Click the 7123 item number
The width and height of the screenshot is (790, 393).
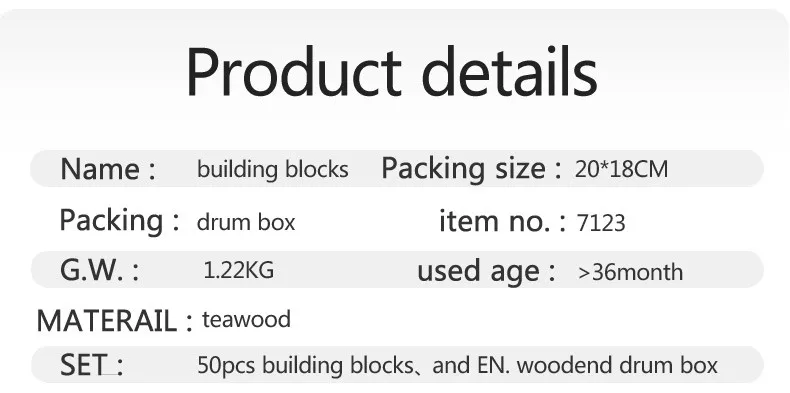click(601, 223)
